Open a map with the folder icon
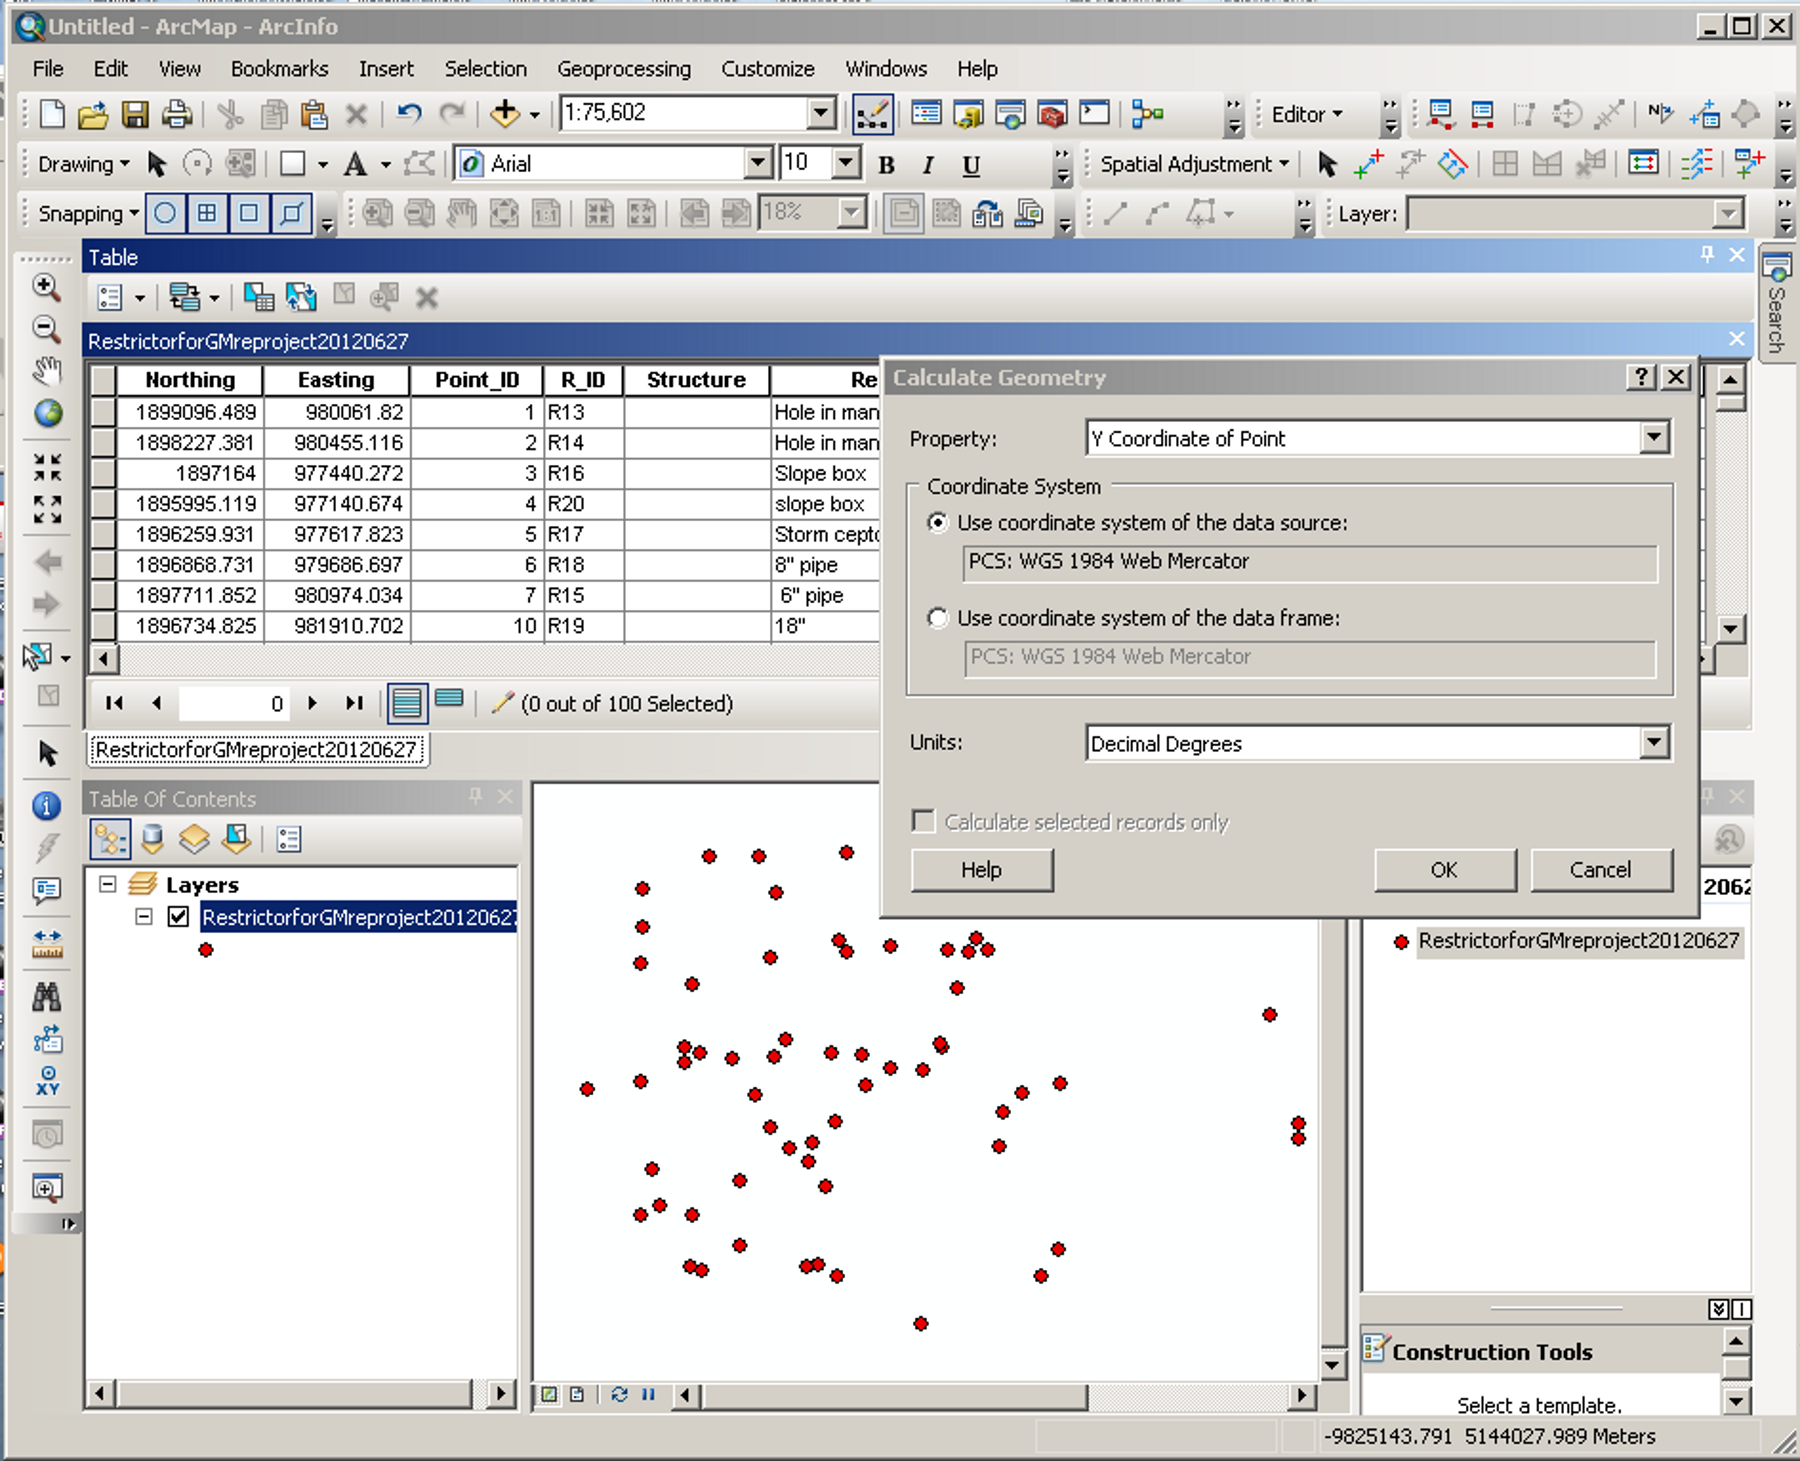The image size is (1800, 1461). click(x=93, y=114)
